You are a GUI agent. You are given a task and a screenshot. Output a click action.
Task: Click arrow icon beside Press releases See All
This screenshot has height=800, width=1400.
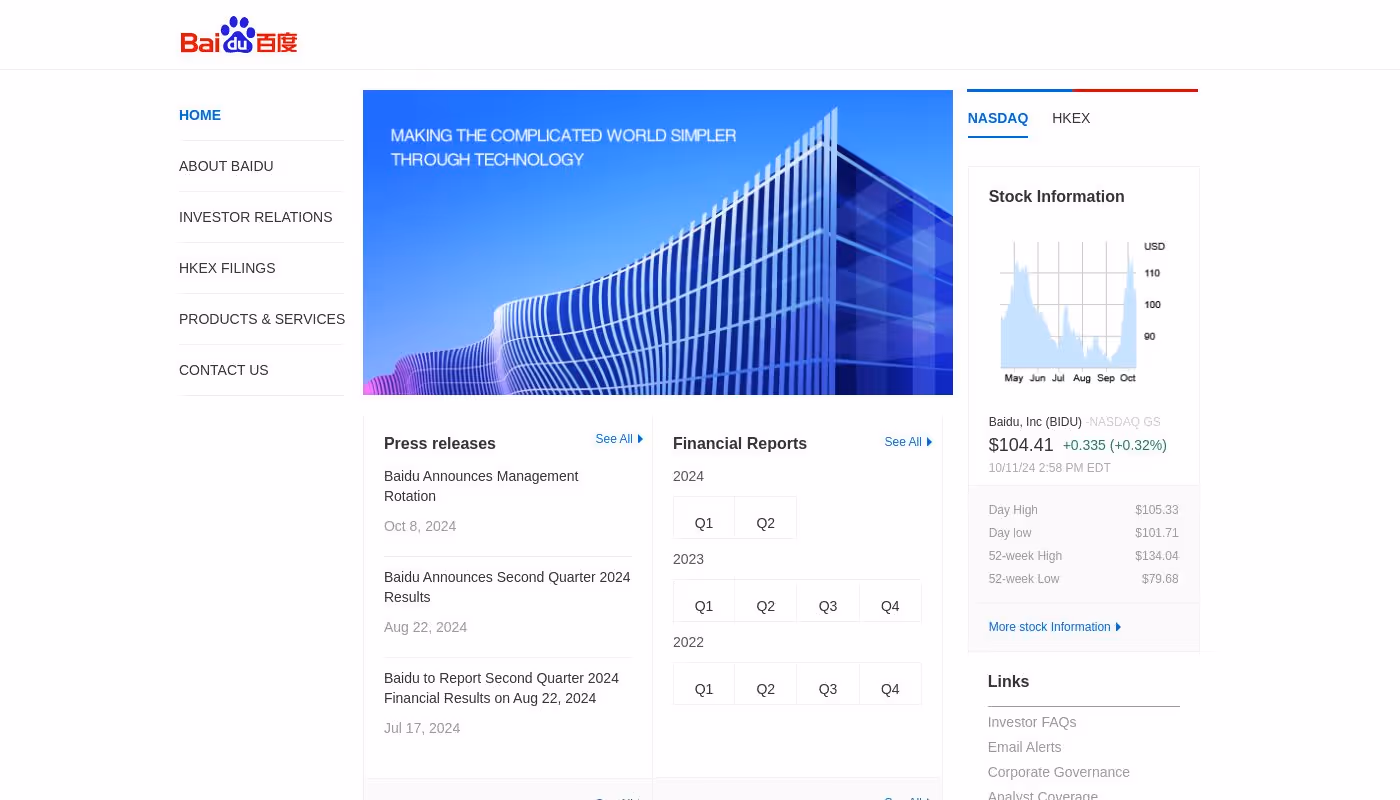point(640,439)
